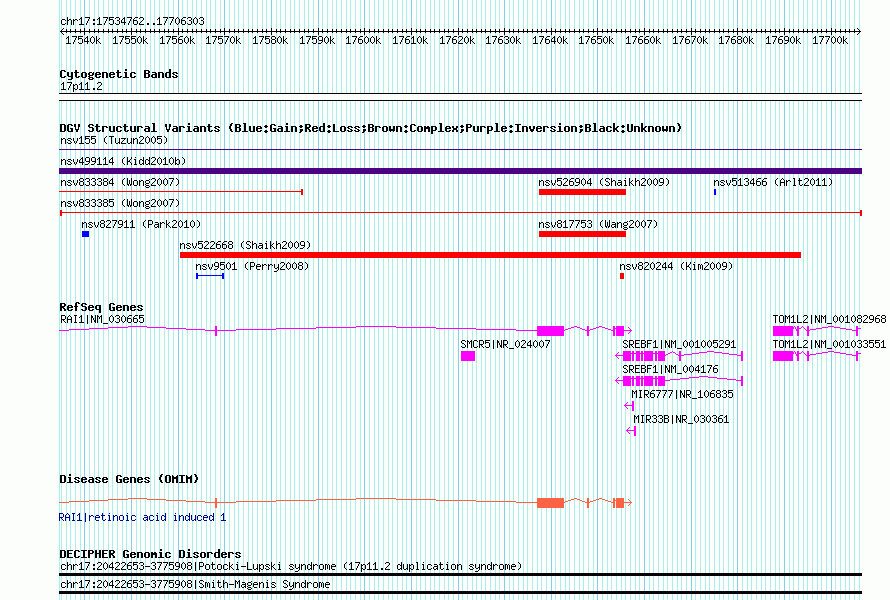Select the small blue nsv513466 gain marker
This screenshot has height=600, width=890.
pyautogui.click(x=715, y=192)
